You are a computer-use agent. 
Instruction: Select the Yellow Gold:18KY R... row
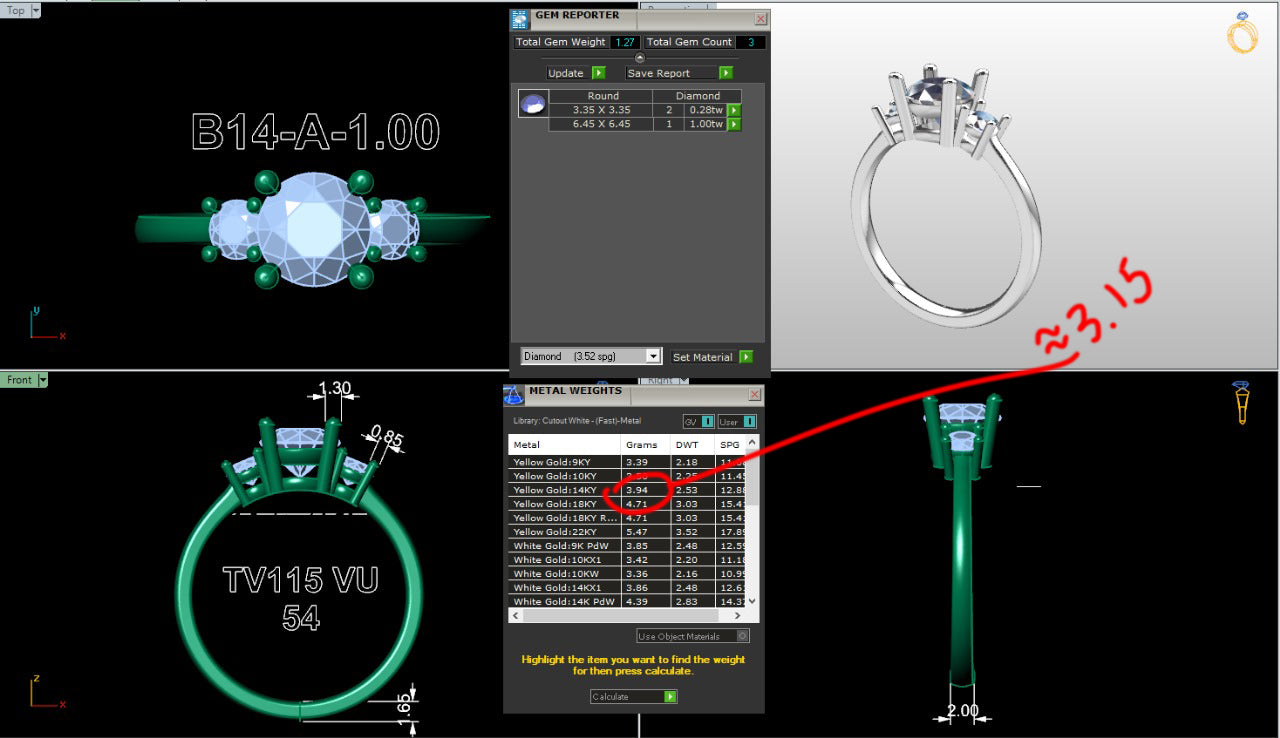point(628,518)
